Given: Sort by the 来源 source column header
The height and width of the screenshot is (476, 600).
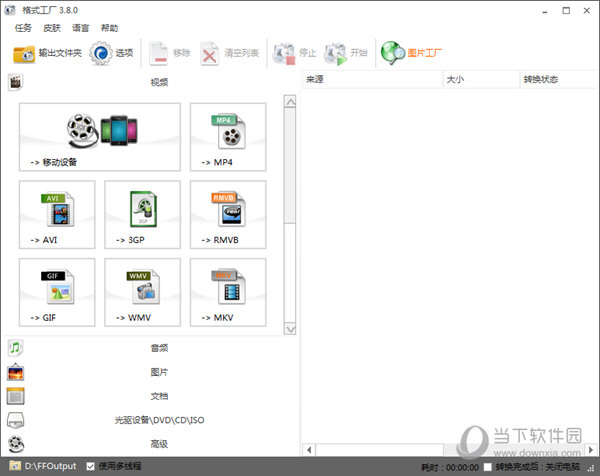Looking at the screenshot, I should coord(373,79).
